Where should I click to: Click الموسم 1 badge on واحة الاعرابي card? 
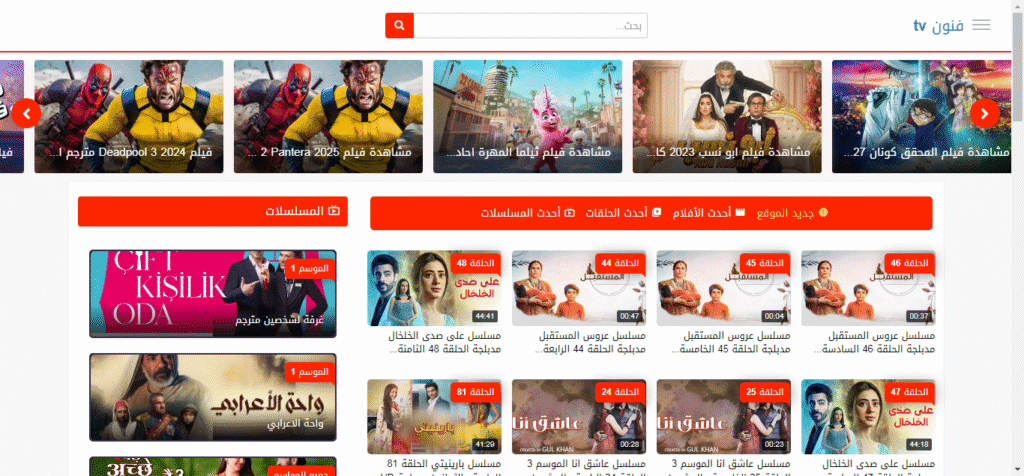click(310, 372)
